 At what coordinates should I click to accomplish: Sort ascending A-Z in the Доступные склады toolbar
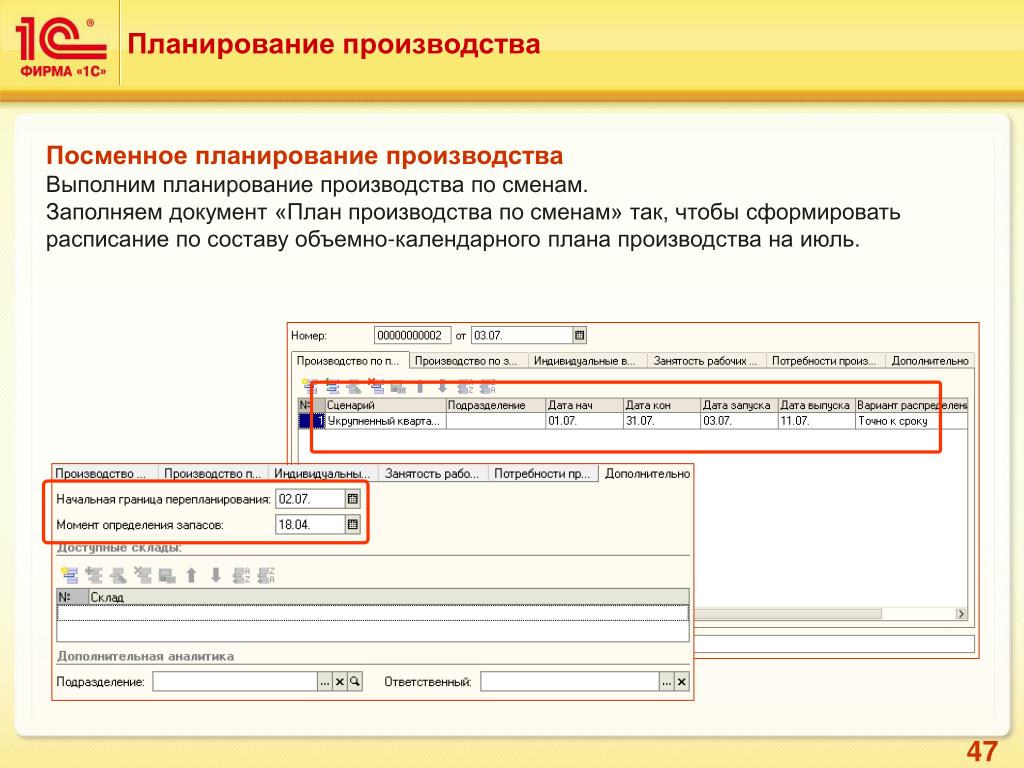point(242,575)
